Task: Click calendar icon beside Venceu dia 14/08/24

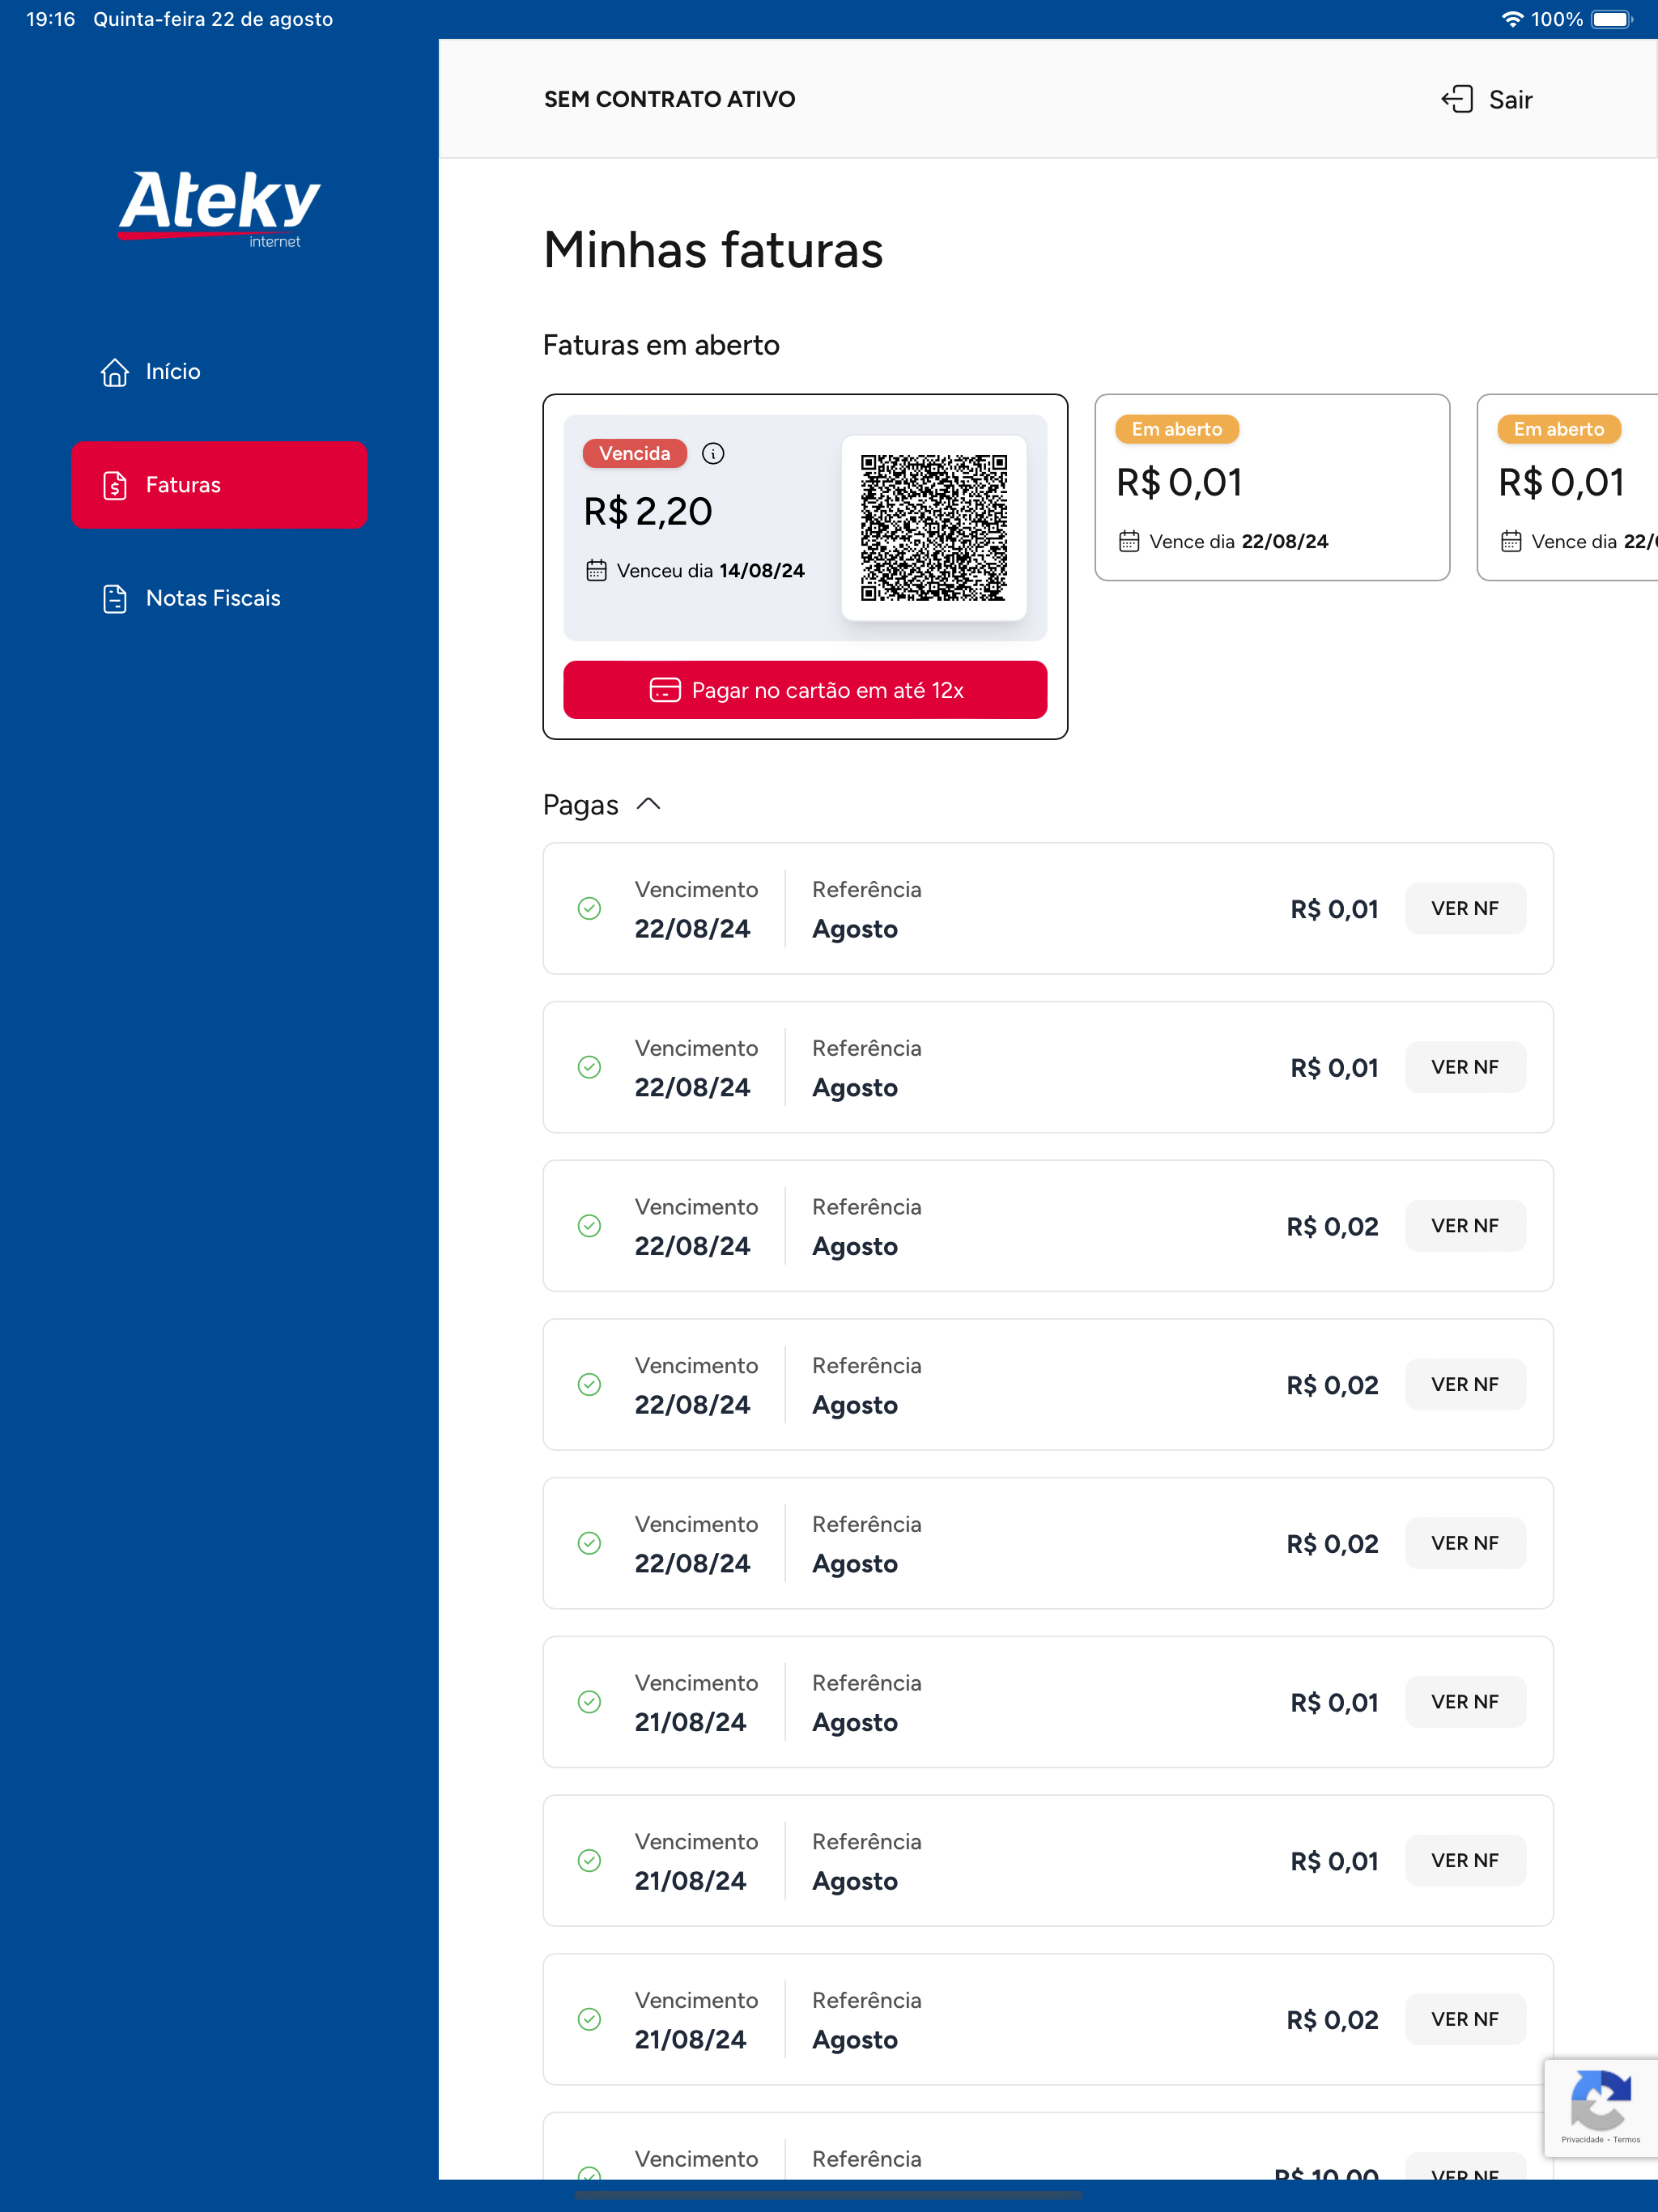Action: coord(596,571)
